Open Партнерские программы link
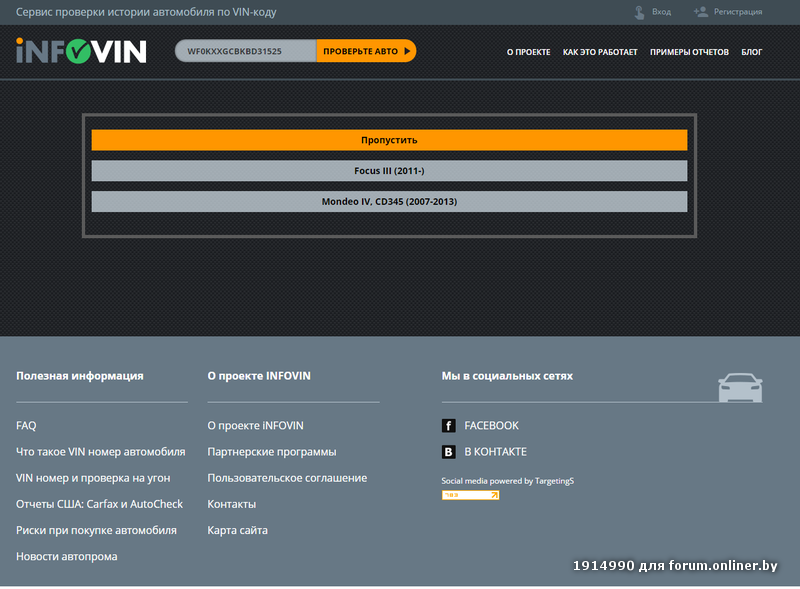 [x=272, y=452]
